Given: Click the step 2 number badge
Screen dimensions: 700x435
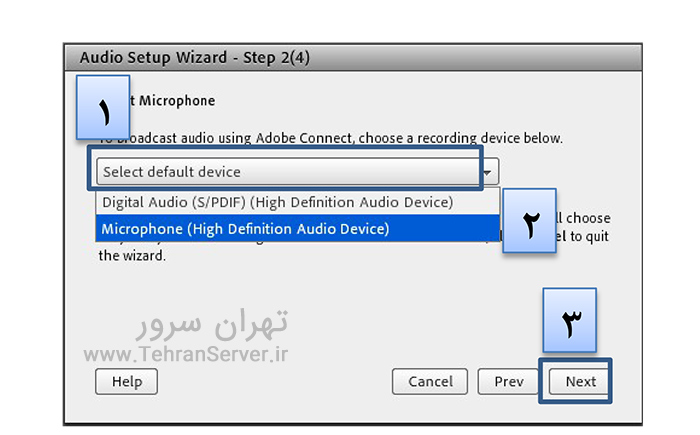Looking at the screenshot, I should pyautogui.click(x=528, y=223).
